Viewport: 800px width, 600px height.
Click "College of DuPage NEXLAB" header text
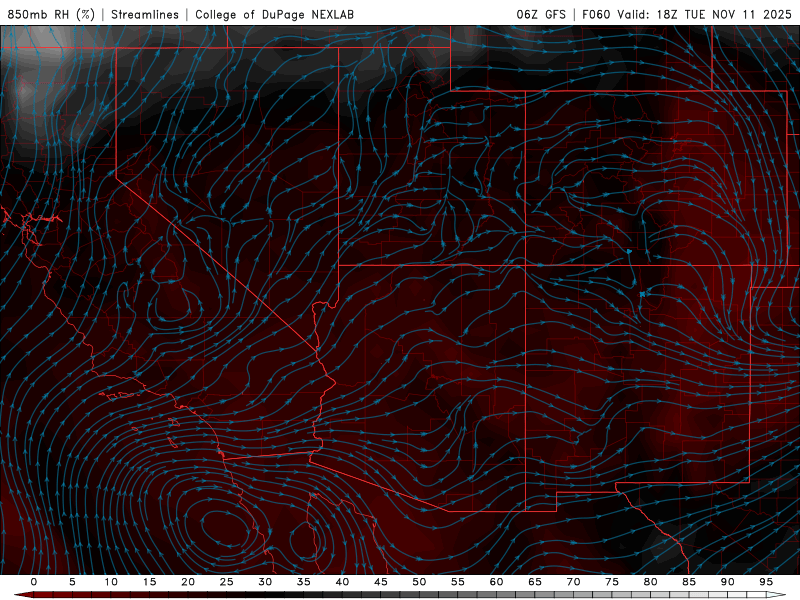coord(274,14)
